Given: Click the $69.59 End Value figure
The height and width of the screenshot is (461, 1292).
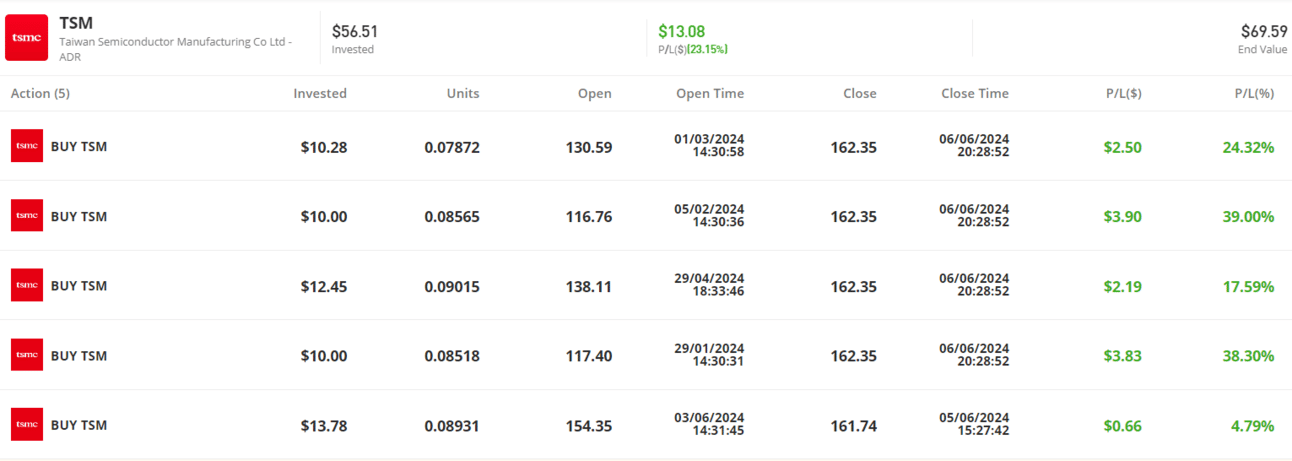Looking at the screenshot, I should point(1264,31).
